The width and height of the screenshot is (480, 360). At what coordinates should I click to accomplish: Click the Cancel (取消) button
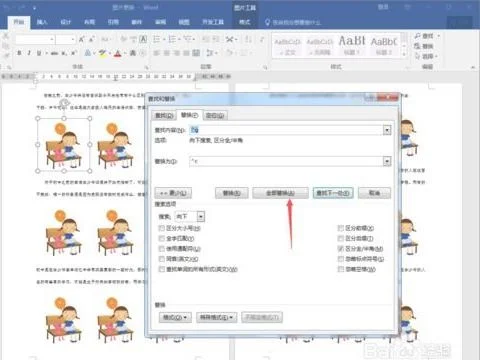coord(374,193)
